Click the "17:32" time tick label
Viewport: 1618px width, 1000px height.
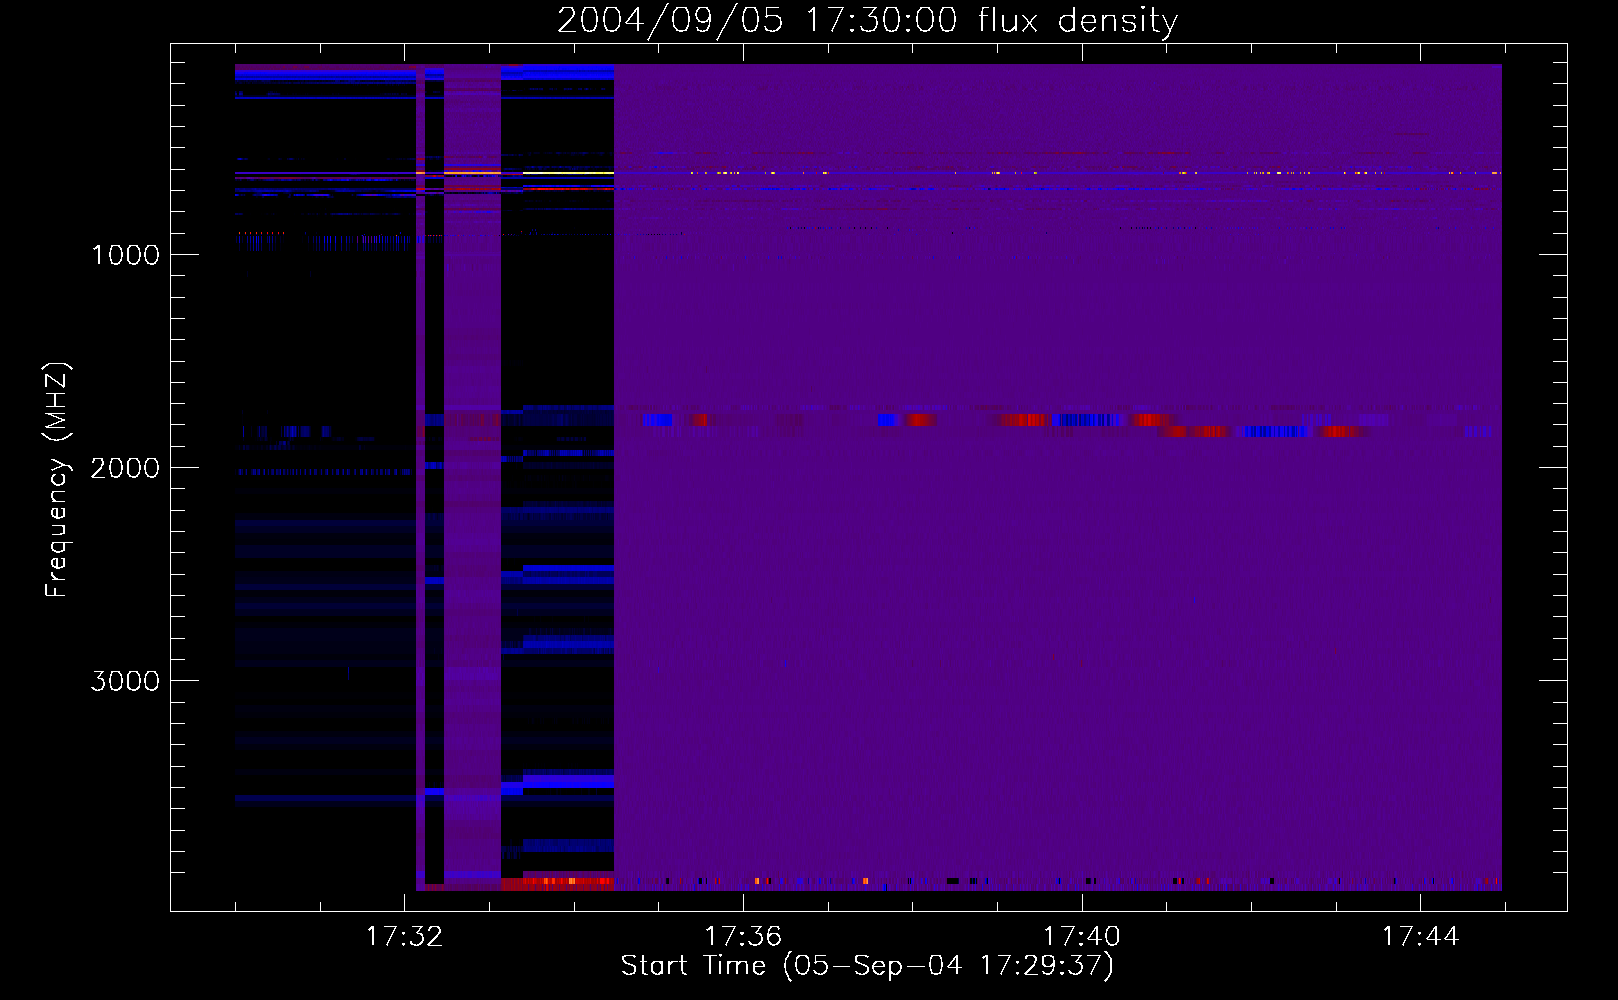pos(404,937)
